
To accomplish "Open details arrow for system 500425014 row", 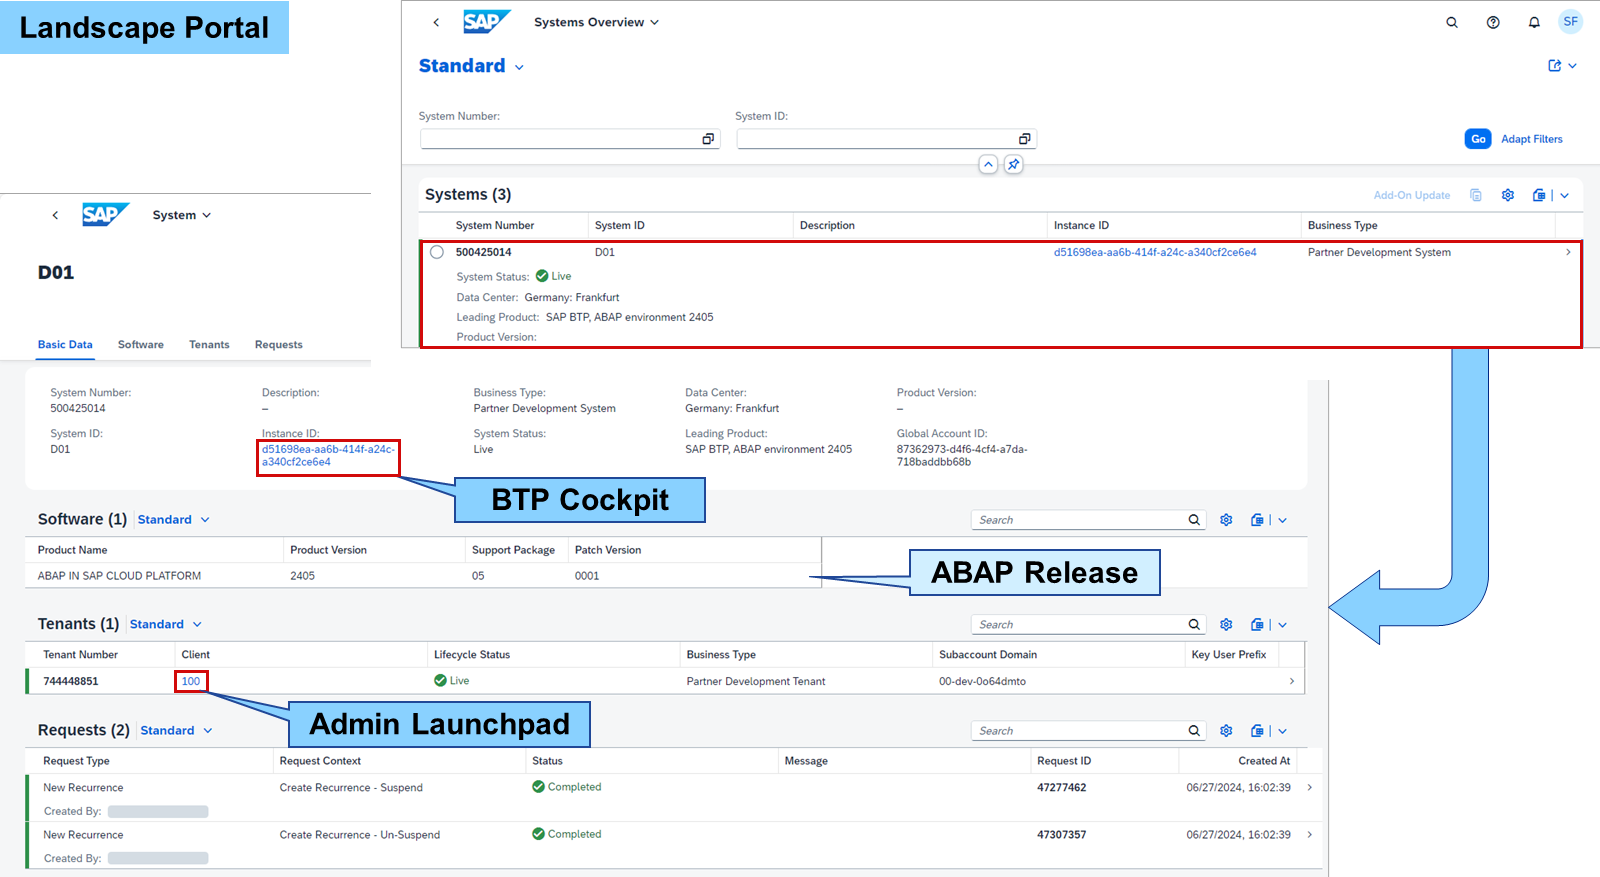I will (1568, 252).
